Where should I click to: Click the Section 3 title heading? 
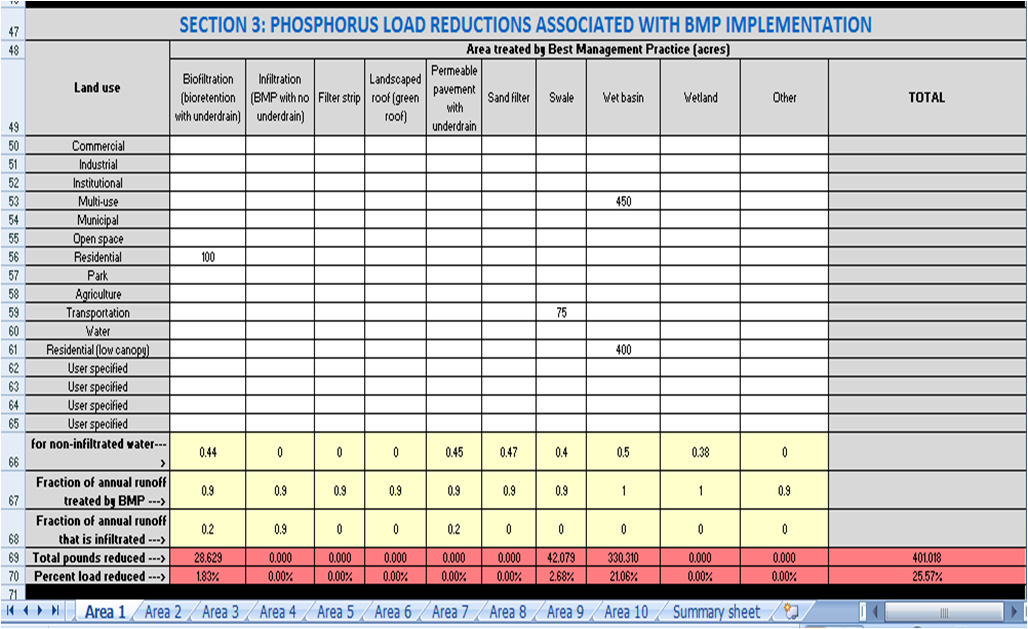[x=524, y=25]
